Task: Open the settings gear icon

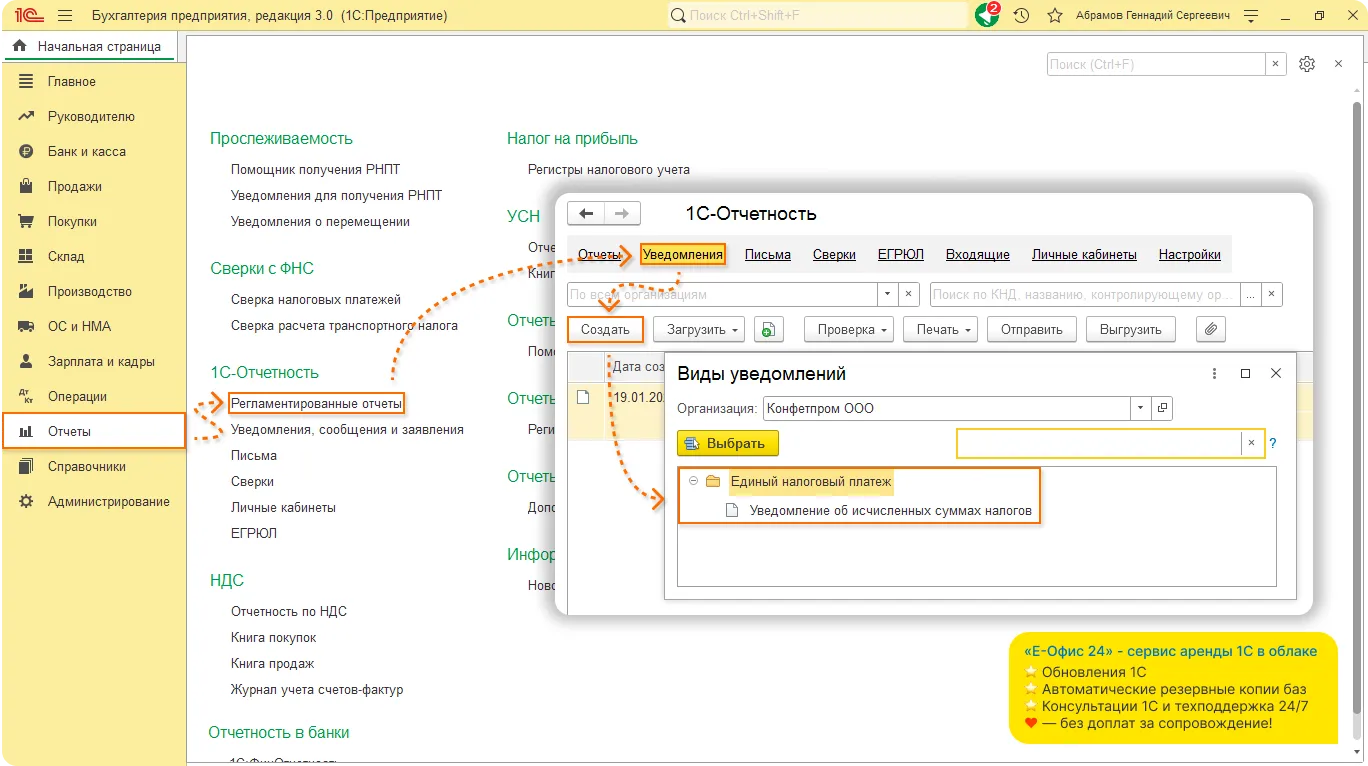Action: [1306, 64]
